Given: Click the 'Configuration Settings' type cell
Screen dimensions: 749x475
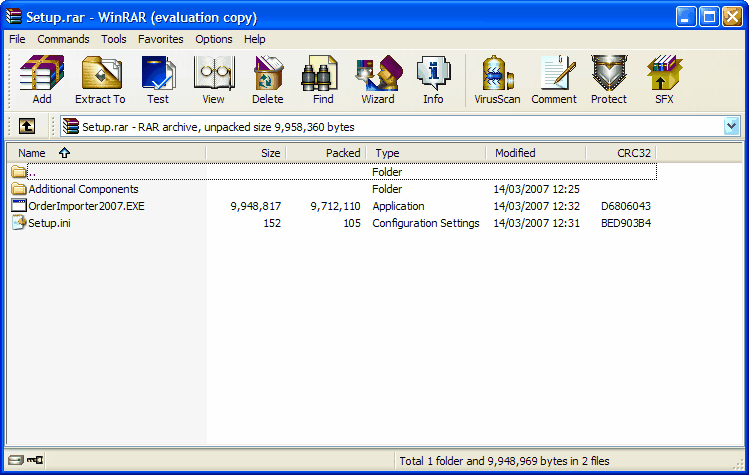Looking at the screenshot, I should click(x=426, y=223).
